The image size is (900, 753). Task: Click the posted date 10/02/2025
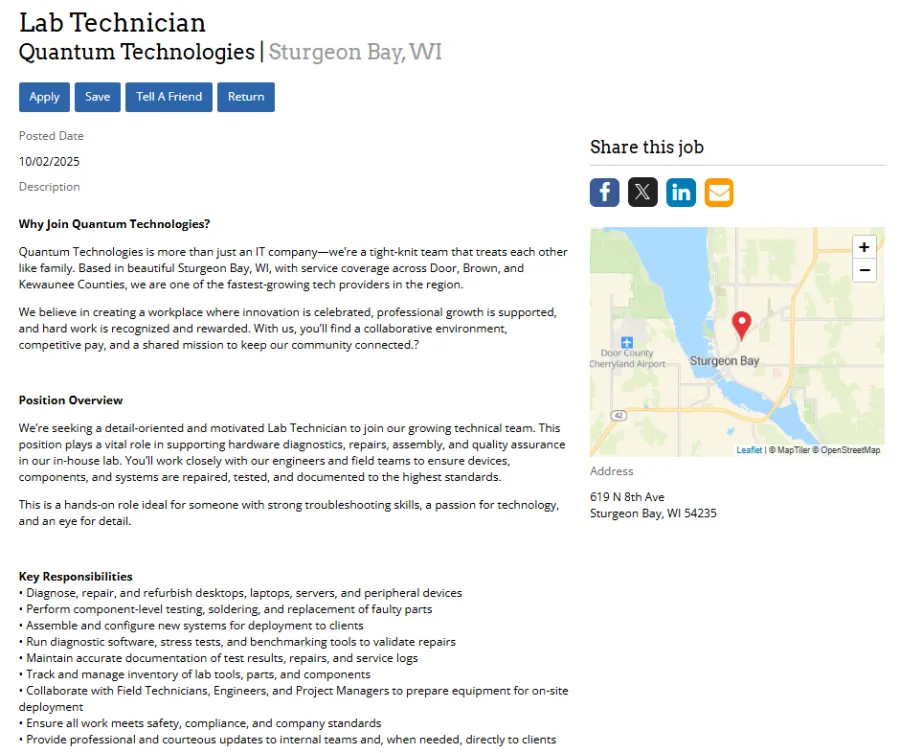click(x=49, y=161)
